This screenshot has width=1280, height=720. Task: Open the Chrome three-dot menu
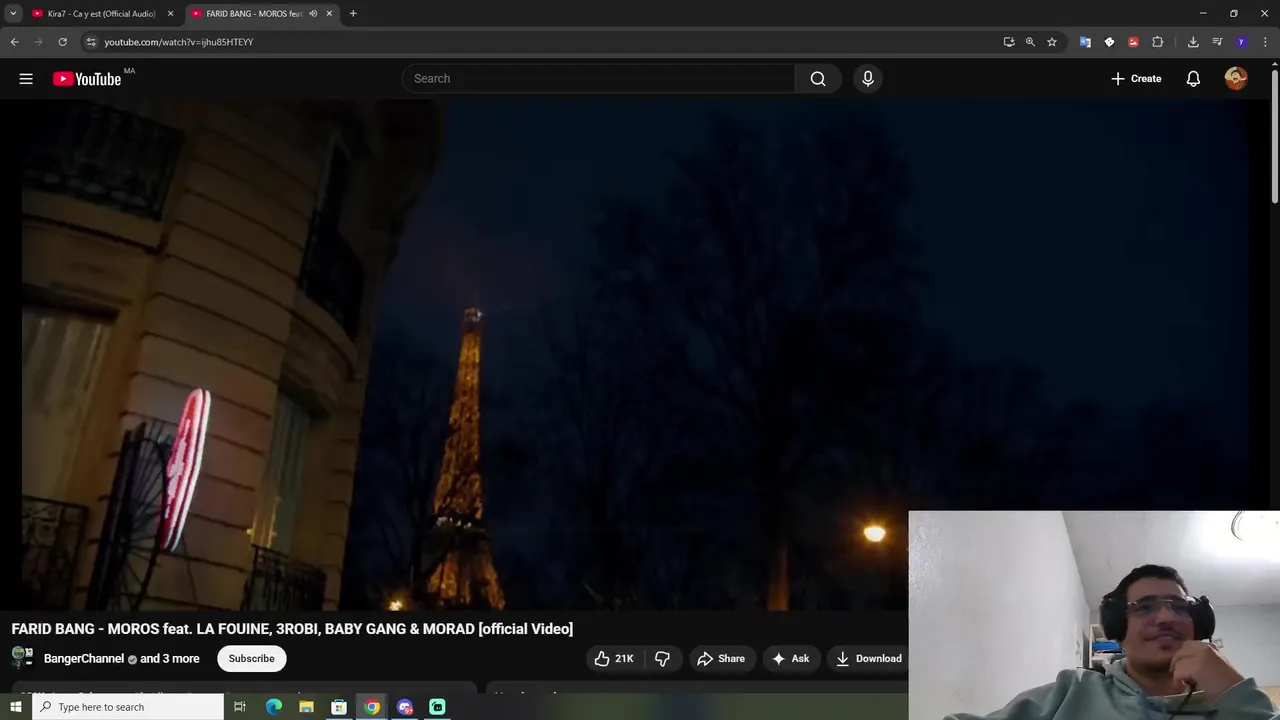(x=1265, y=42)
